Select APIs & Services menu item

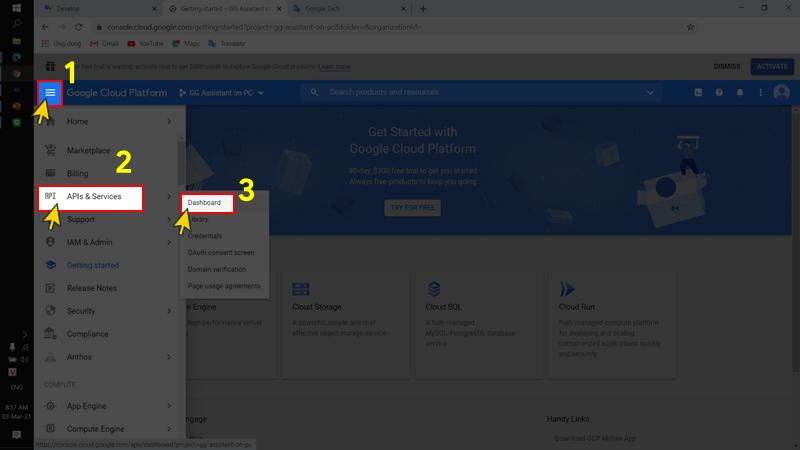[93, 197]
